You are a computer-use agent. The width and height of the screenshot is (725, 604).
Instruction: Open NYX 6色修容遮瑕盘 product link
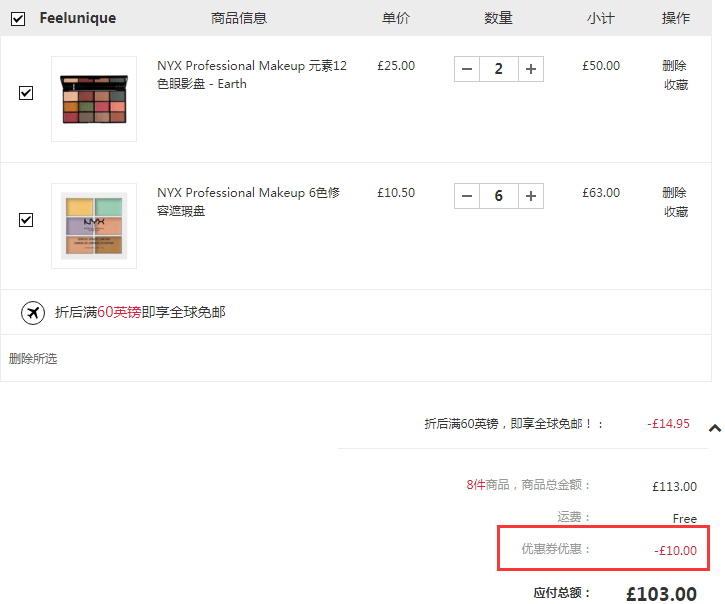[x=248, y=202]
